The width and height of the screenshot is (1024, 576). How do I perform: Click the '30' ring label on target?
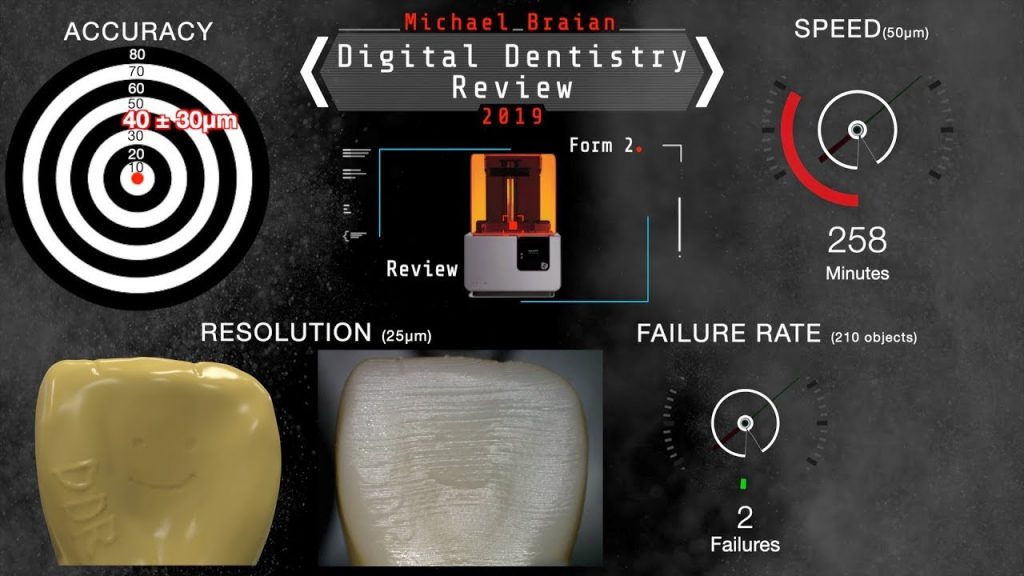pos(135,136)
